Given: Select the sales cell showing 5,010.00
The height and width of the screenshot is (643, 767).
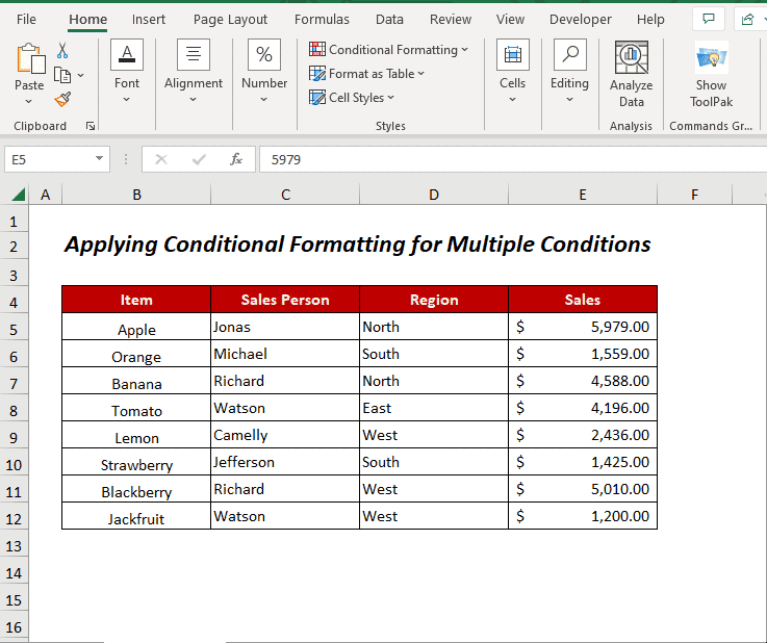Looking at the screenshot, I should 583,489.
